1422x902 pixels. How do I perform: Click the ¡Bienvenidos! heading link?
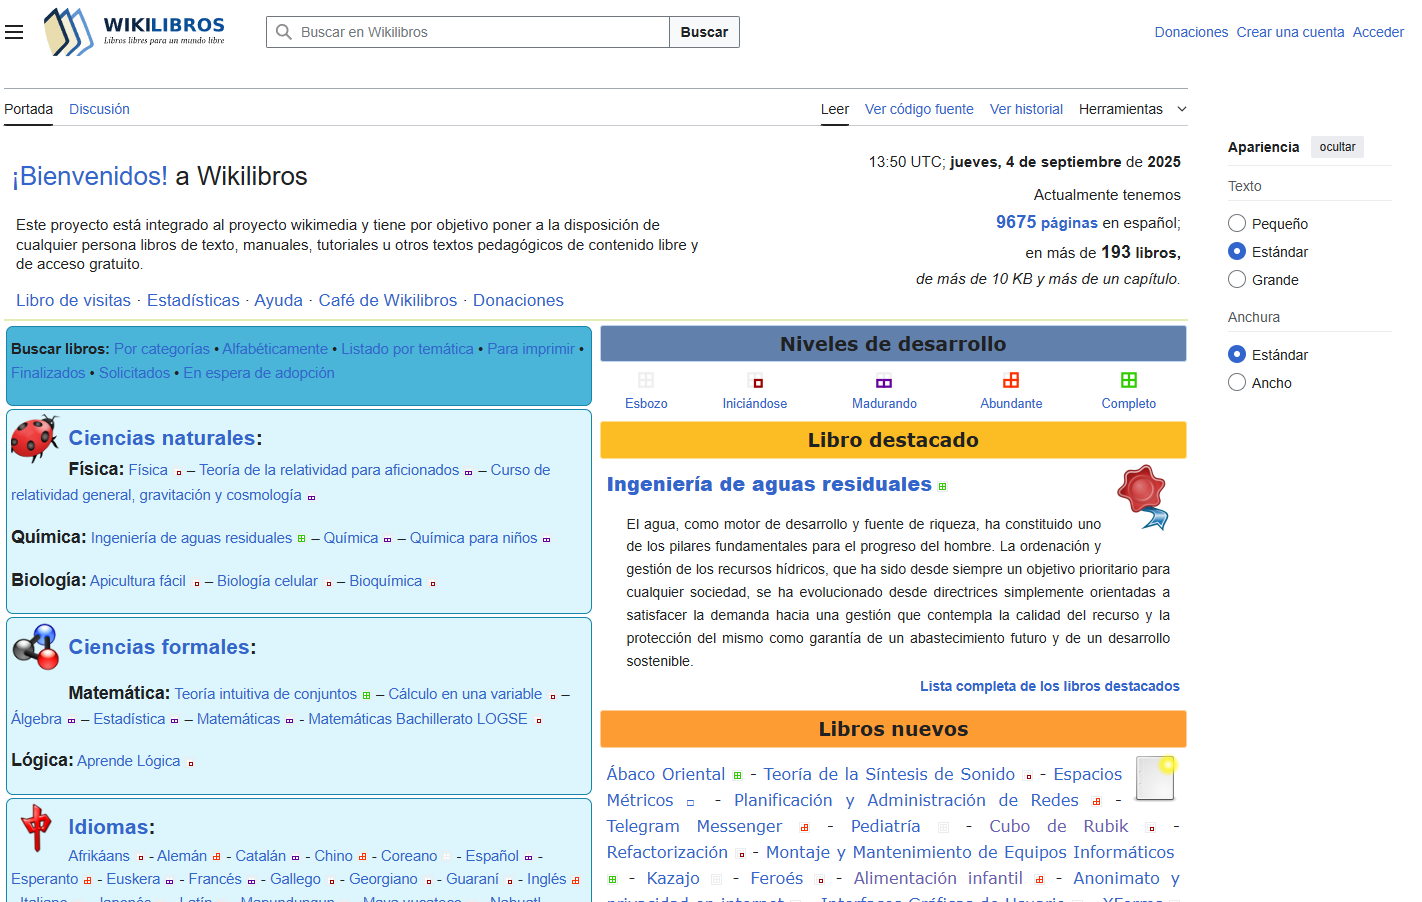click(90, 176)
